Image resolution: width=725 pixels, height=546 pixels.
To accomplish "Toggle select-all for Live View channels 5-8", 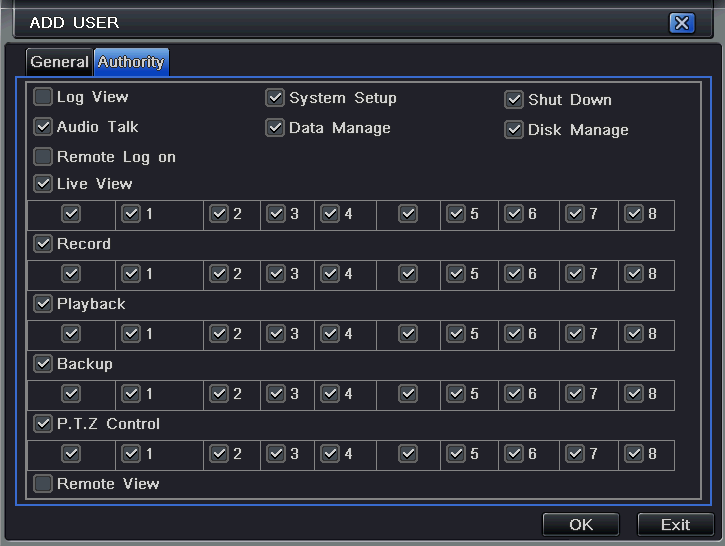I will coord(408,214).
